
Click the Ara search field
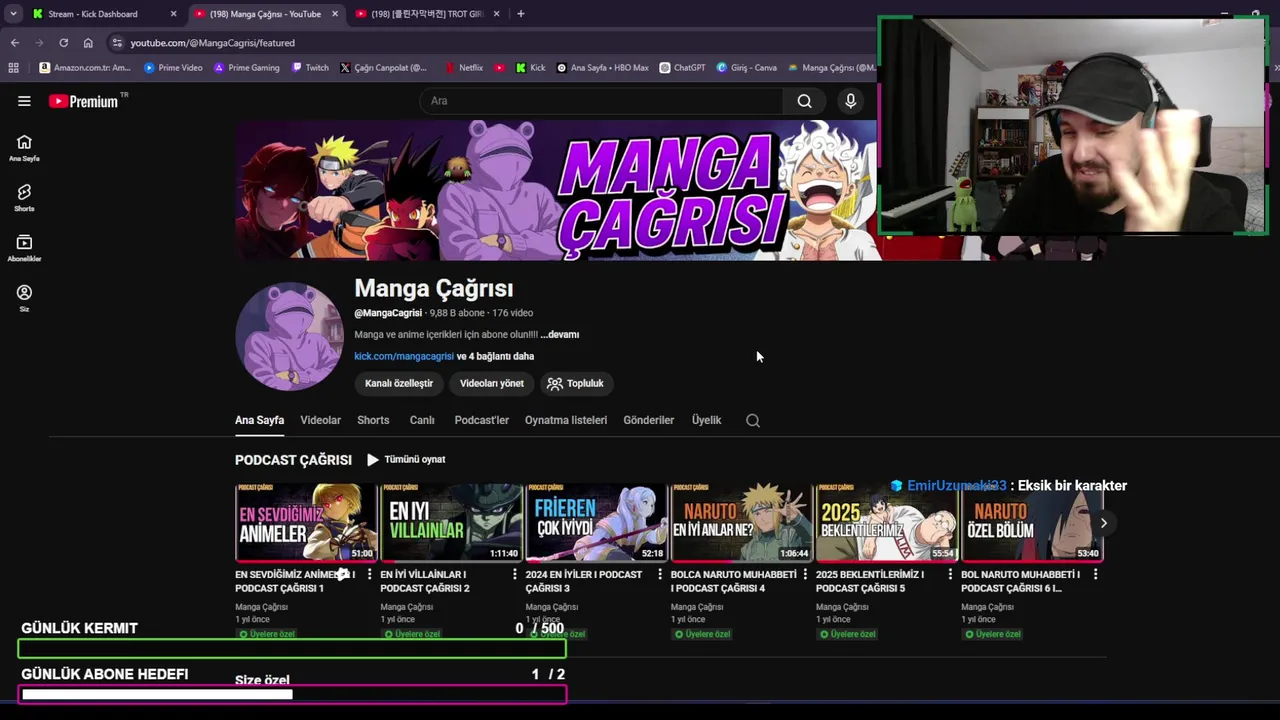pyautogui.click(x=602, y=101)
